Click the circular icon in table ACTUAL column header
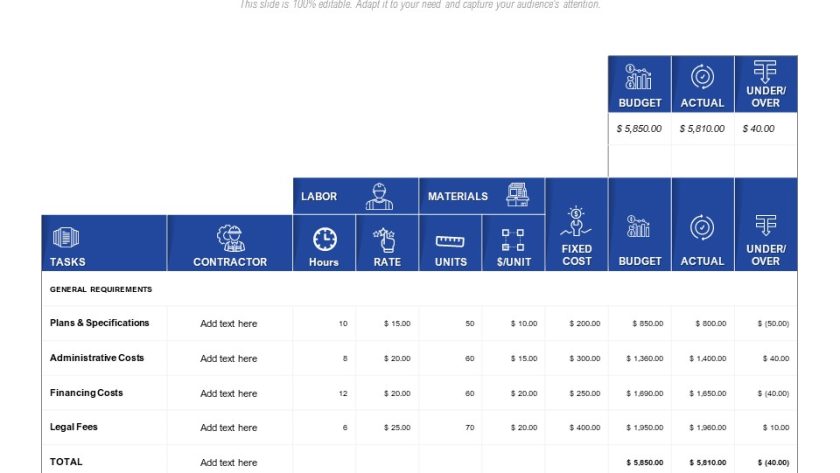 [702, 227]
